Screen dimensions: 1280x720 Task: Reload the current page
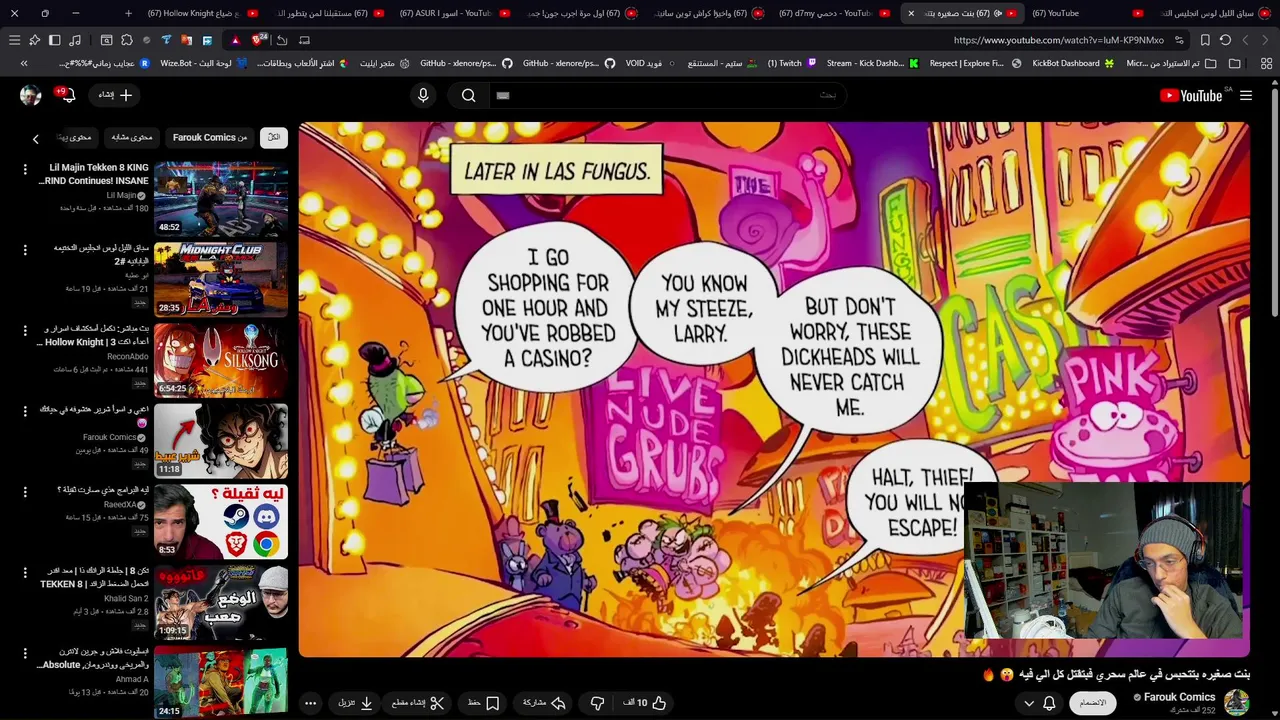point(1225,40)
